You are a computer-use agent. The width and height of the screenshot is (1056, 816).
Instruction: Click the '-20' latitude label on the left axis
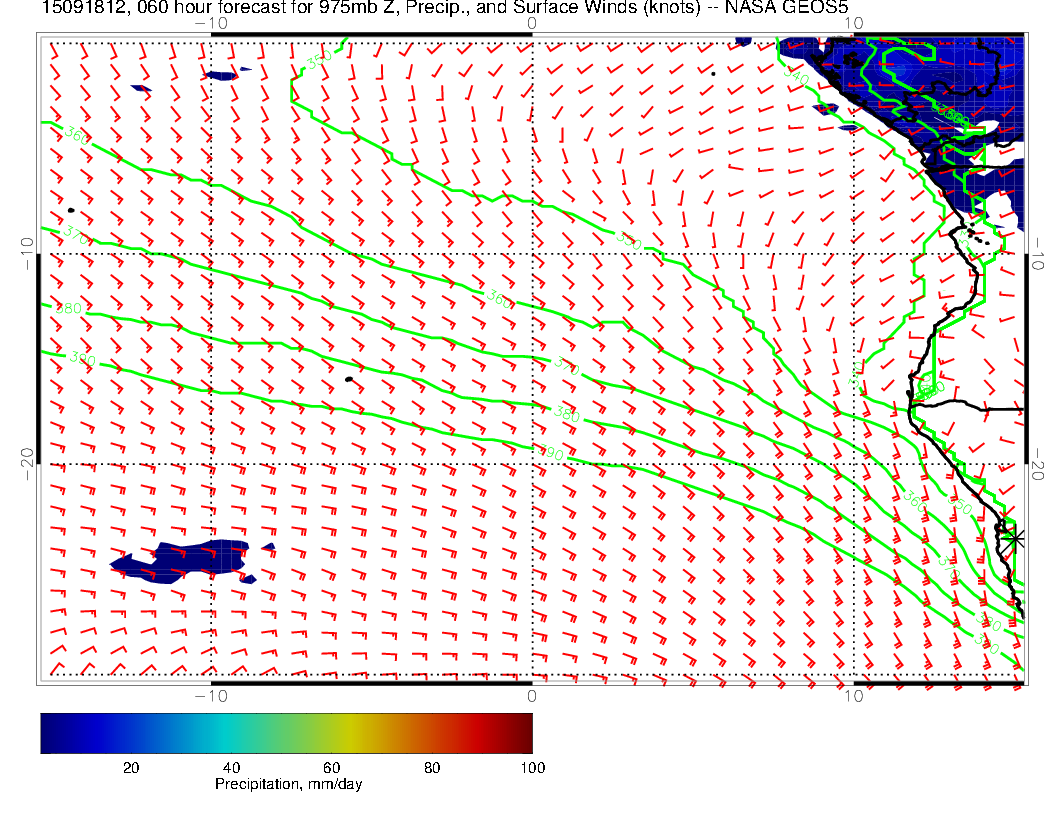tap(27, 464)
